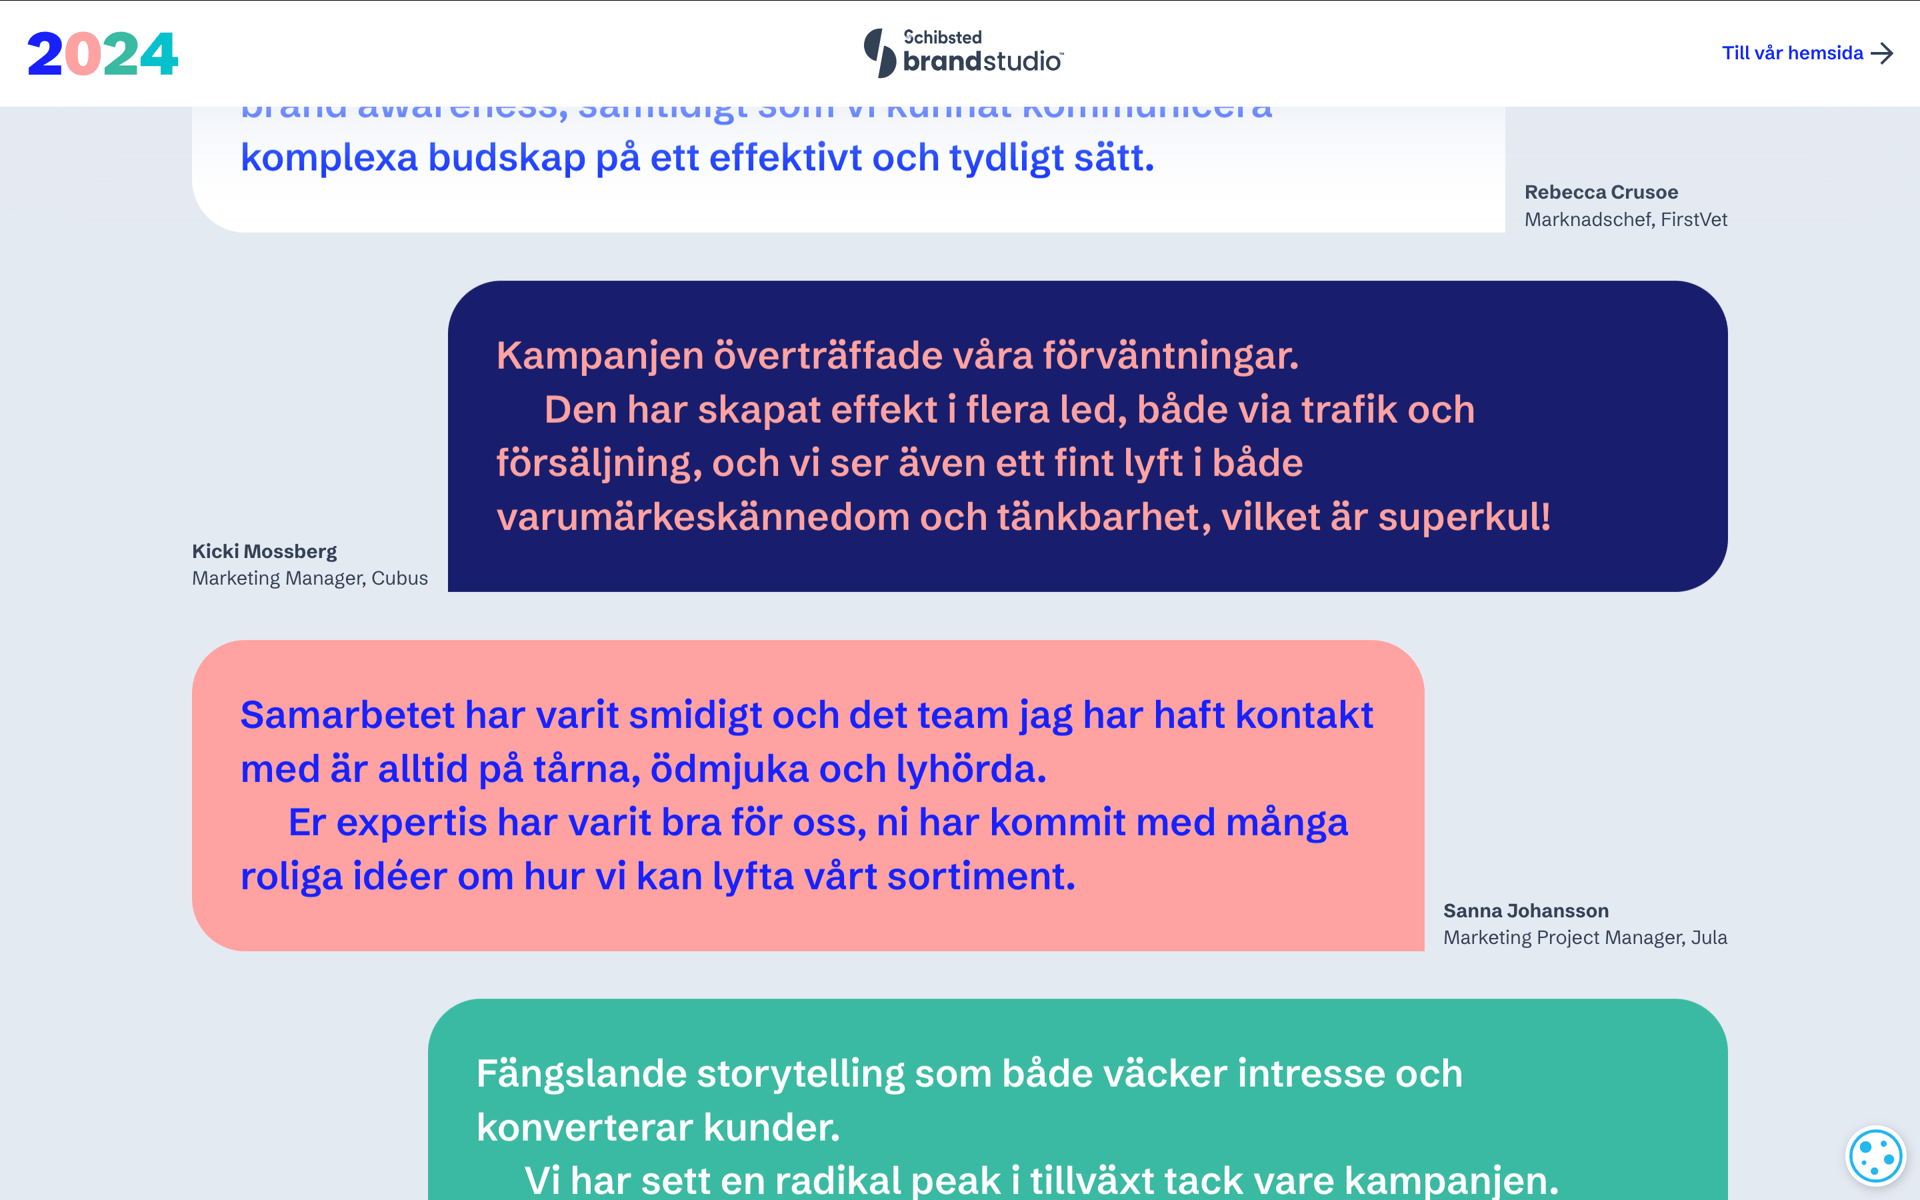Click the pink Samarbetet har varit smidigt card
Viewport: 1920px width, 1200px height.
tap(808, 795)
